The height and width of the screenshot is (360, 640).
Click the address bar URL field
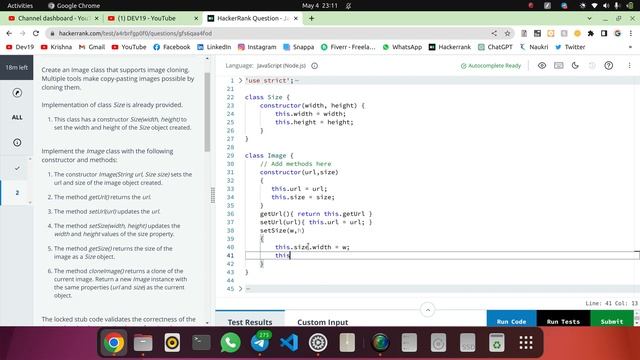pyautogui.click(x=269, y=33)
